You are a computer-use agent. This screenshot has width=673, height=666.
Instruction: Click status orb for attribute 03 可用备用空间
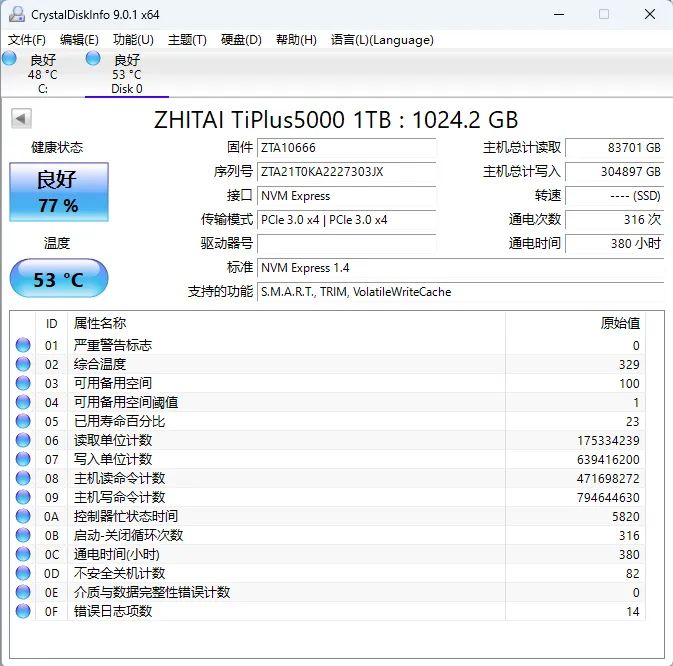pyautogui.click(x=23, y=383)
